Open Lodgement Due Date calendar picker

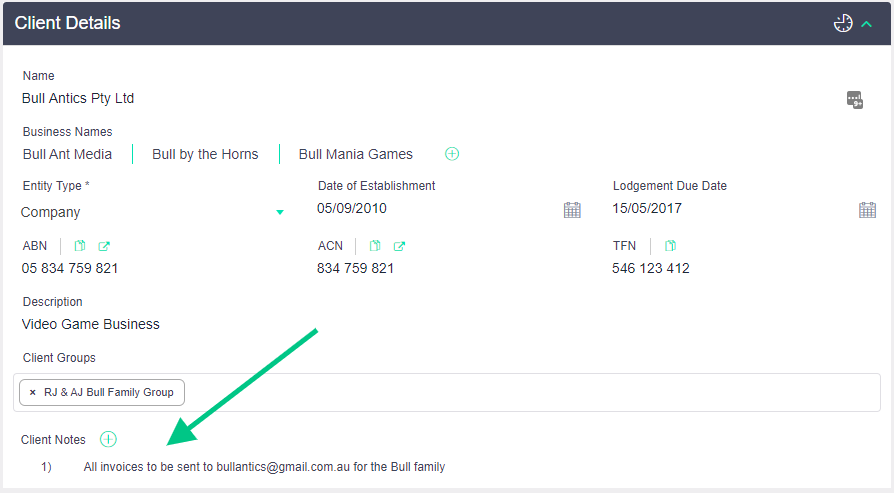coord(867,210)
